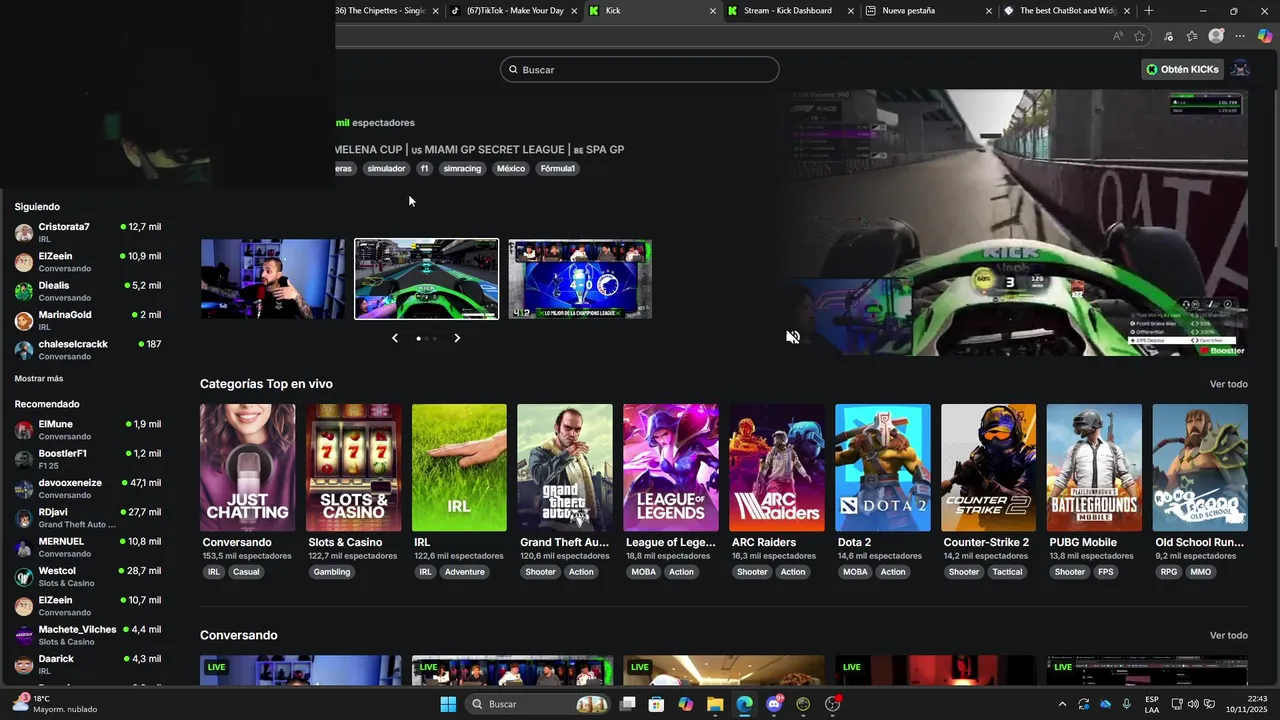Viewport: 1280px width, 720px height.
Task: Click the Fórmula1 tag
Action: click(x=558, y=168)
